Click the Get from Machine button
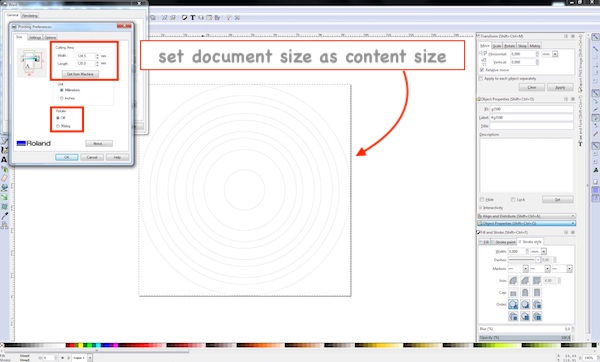Screen dimensions: 600x362 [x=80, y=74]
